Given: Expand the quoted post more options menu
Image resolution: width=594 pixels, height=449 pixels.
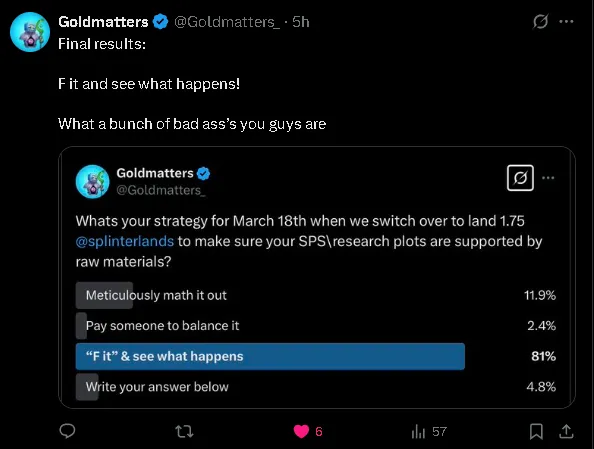Looking at the screenshot, I should 548,178.
